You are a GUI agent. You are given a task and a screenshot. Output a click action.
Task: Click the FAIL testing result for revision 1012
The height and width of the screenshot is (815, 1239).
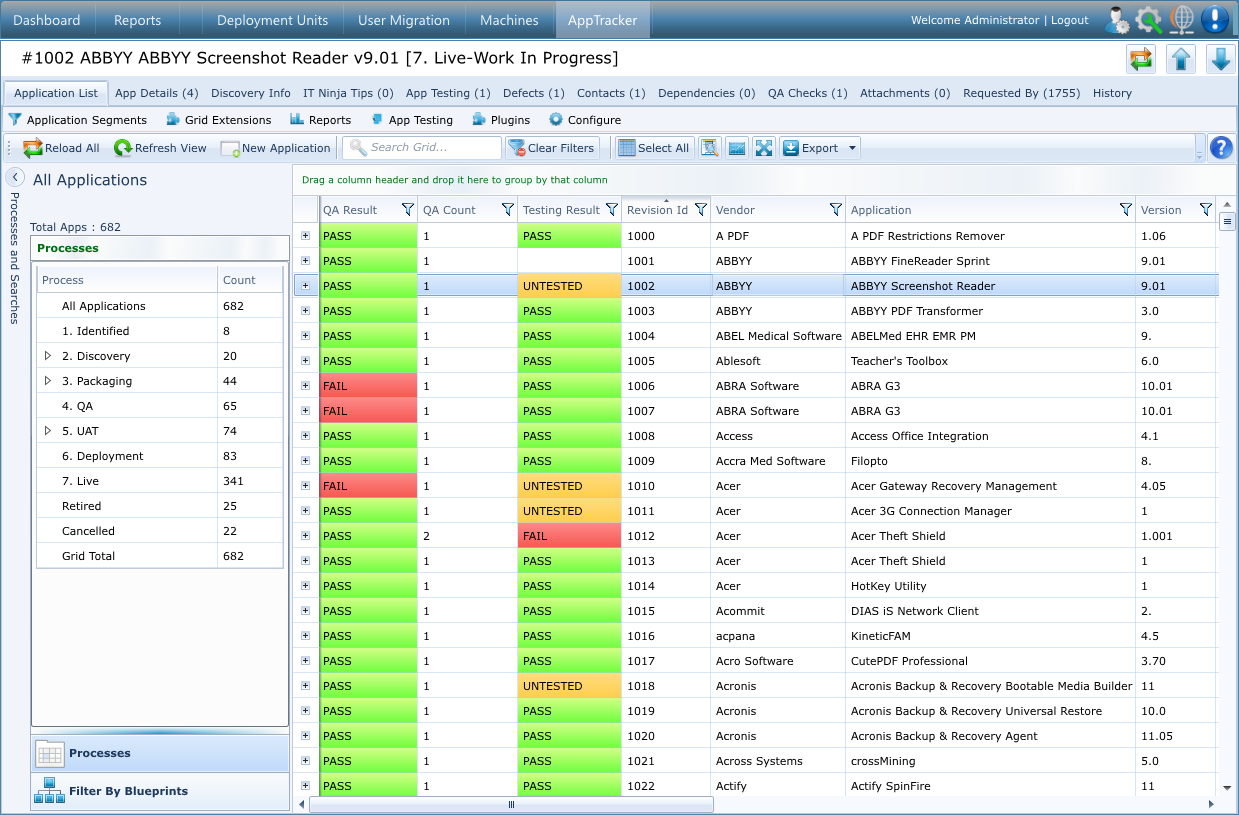[569, 536]
